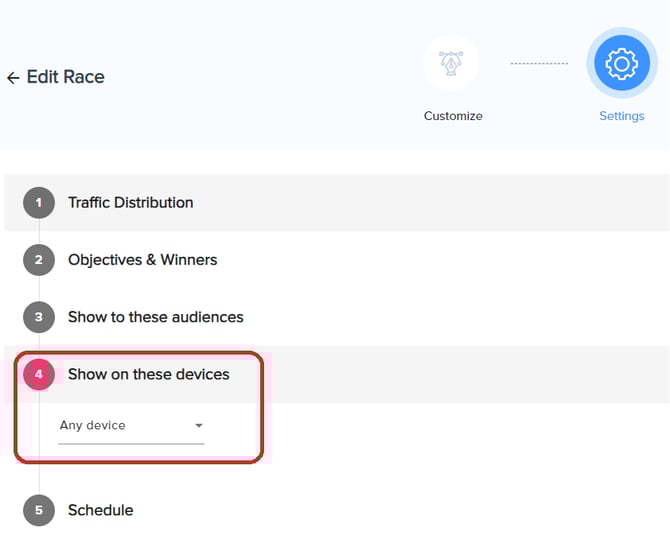This screenshot has height=547, width=670.
Task: Collapse the Show on these devices section
Action: [x=149, y=375]
